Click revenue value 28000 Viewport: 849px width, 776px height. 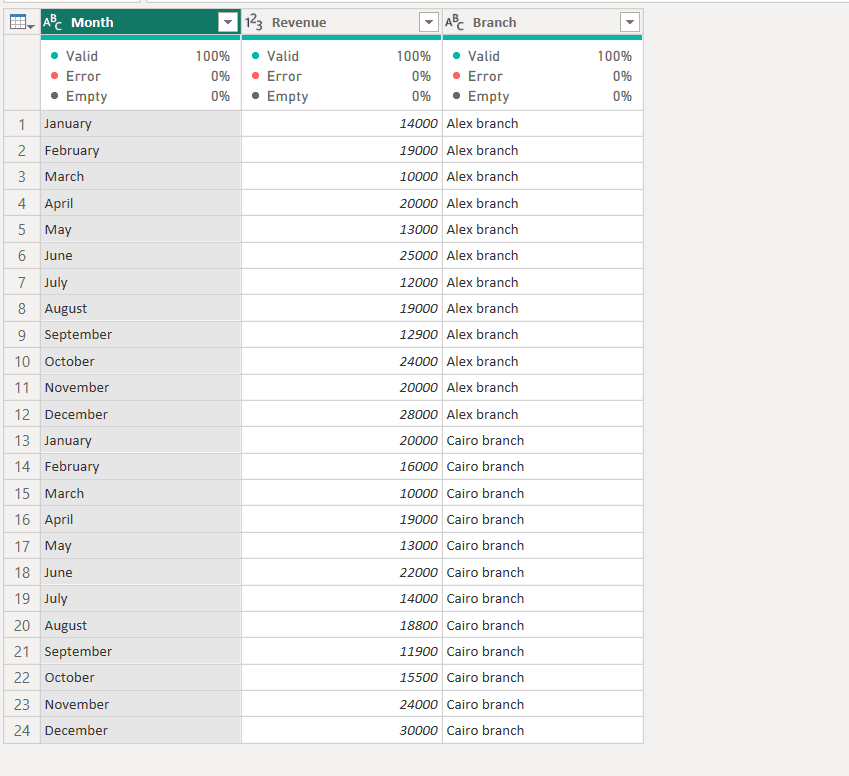[342, 414]
